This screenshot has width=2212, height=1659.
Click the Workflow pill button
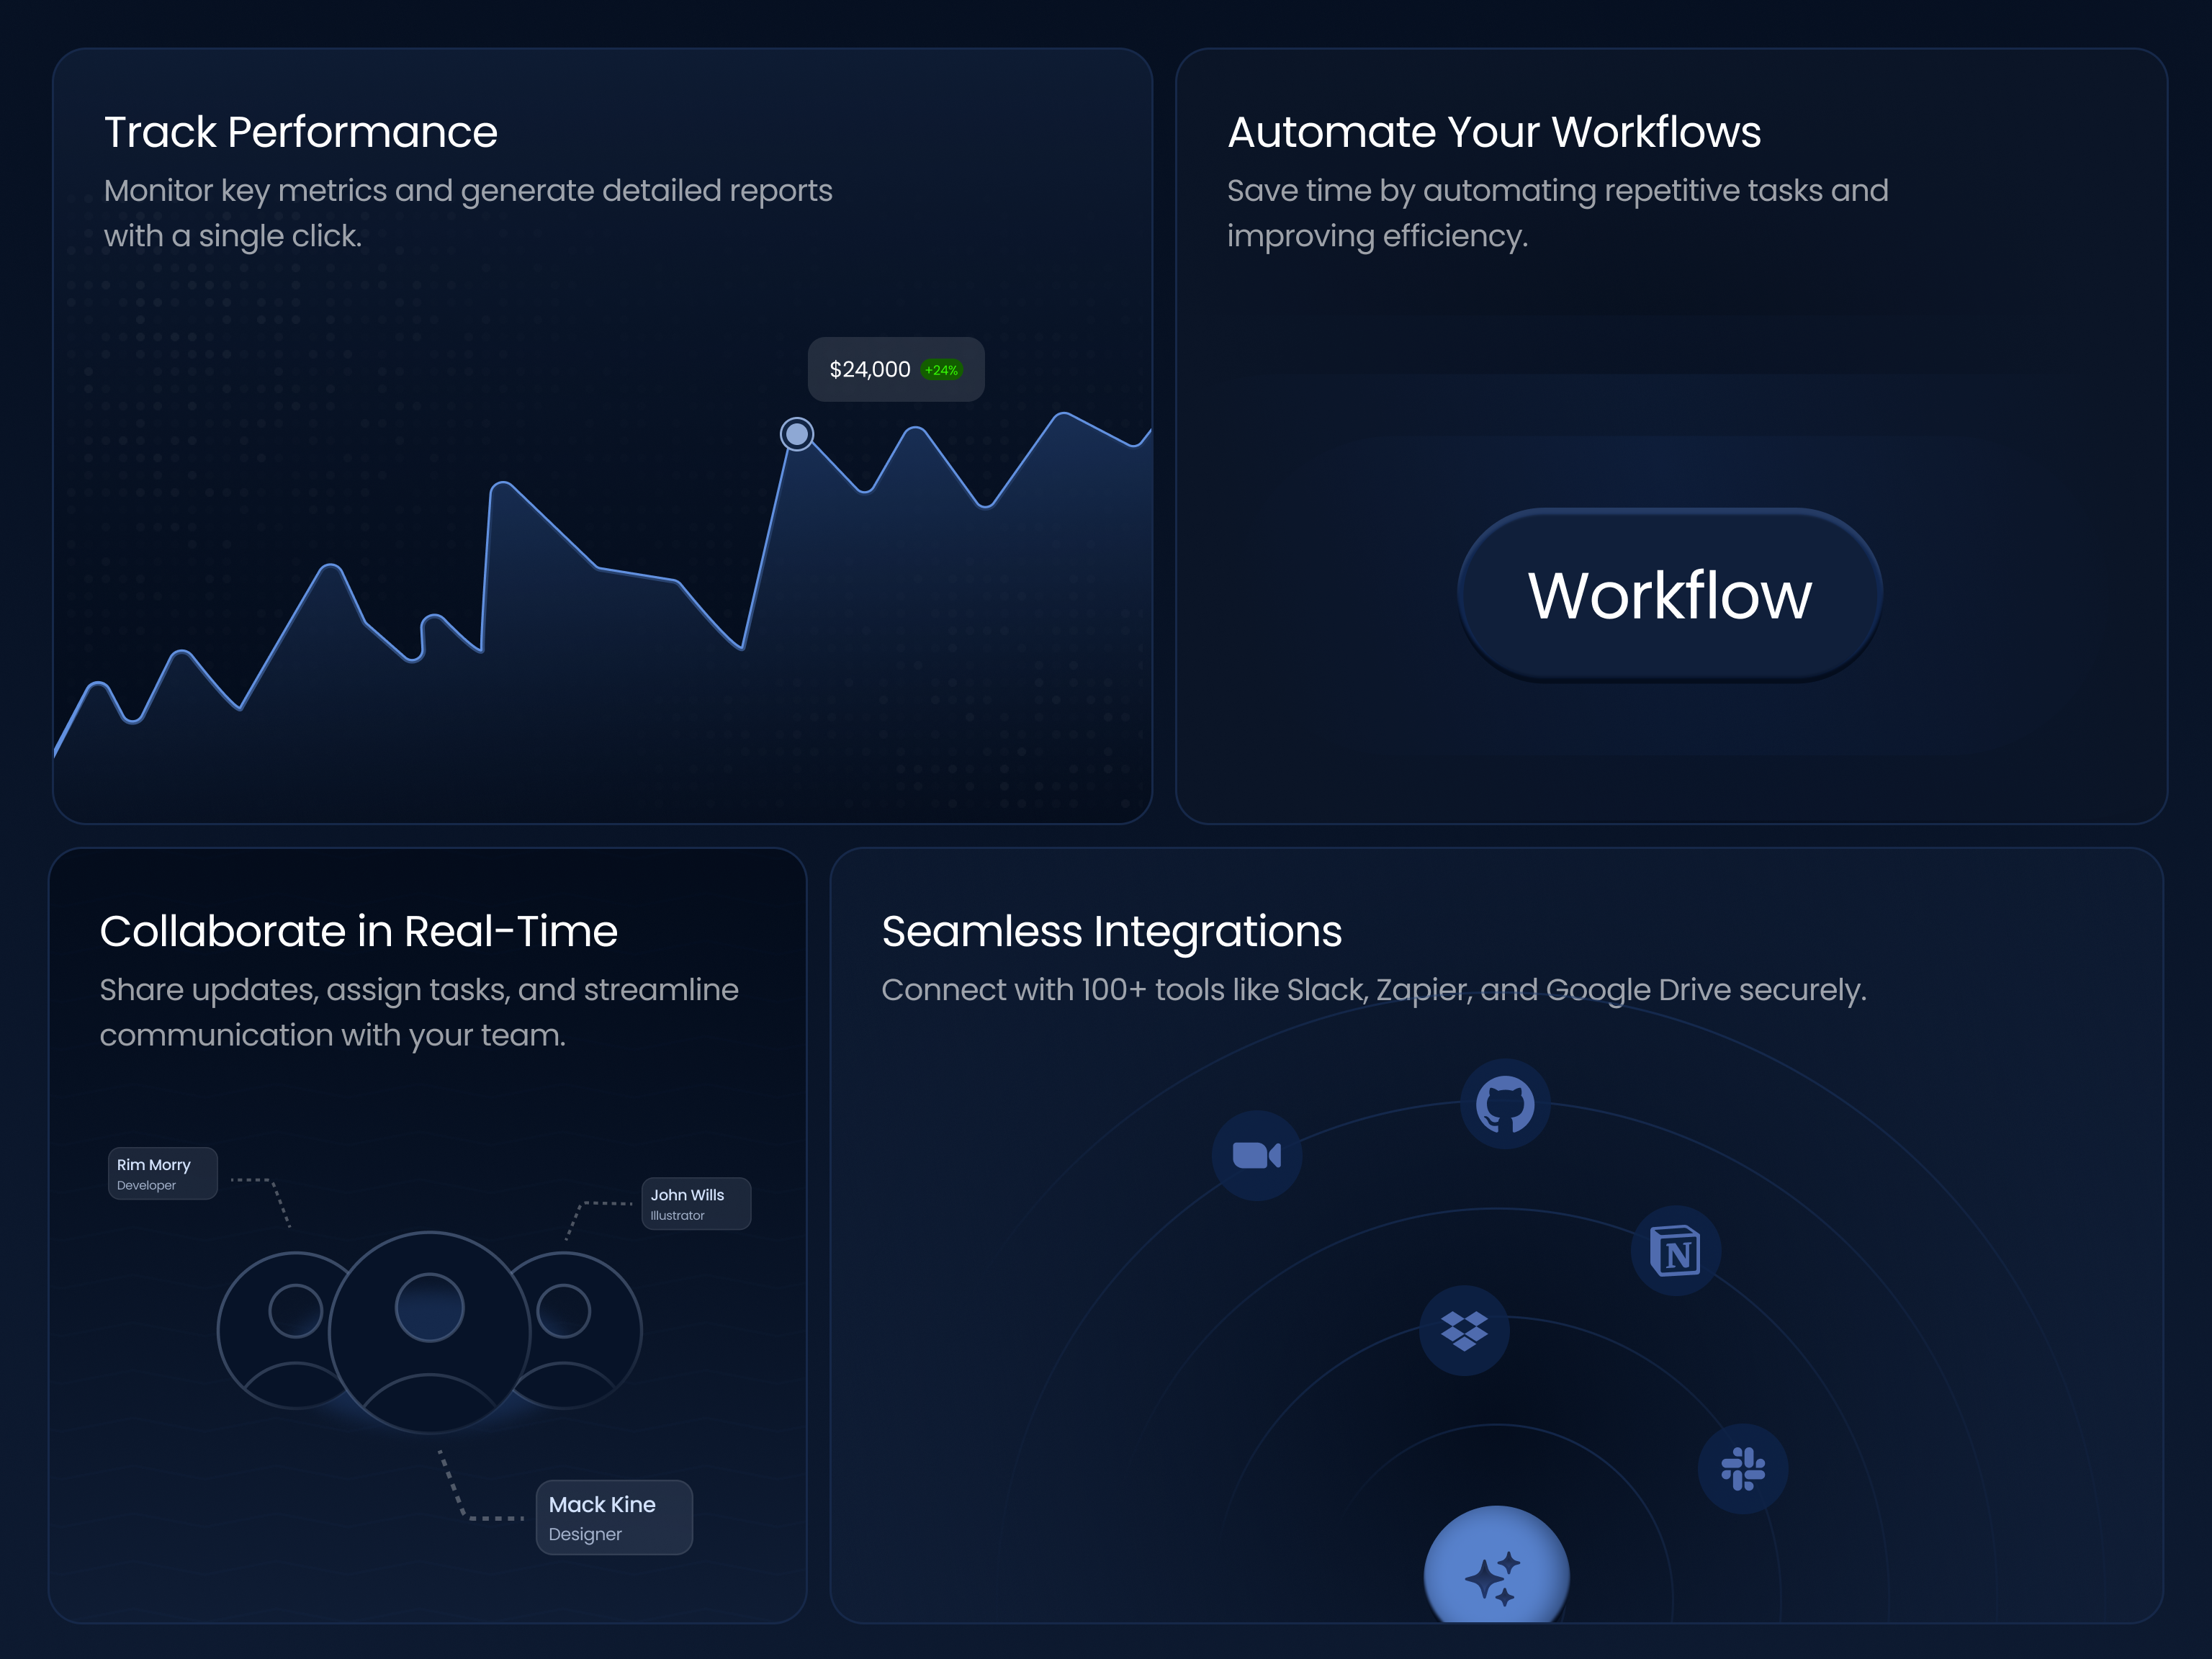[x=1670, y=595]
